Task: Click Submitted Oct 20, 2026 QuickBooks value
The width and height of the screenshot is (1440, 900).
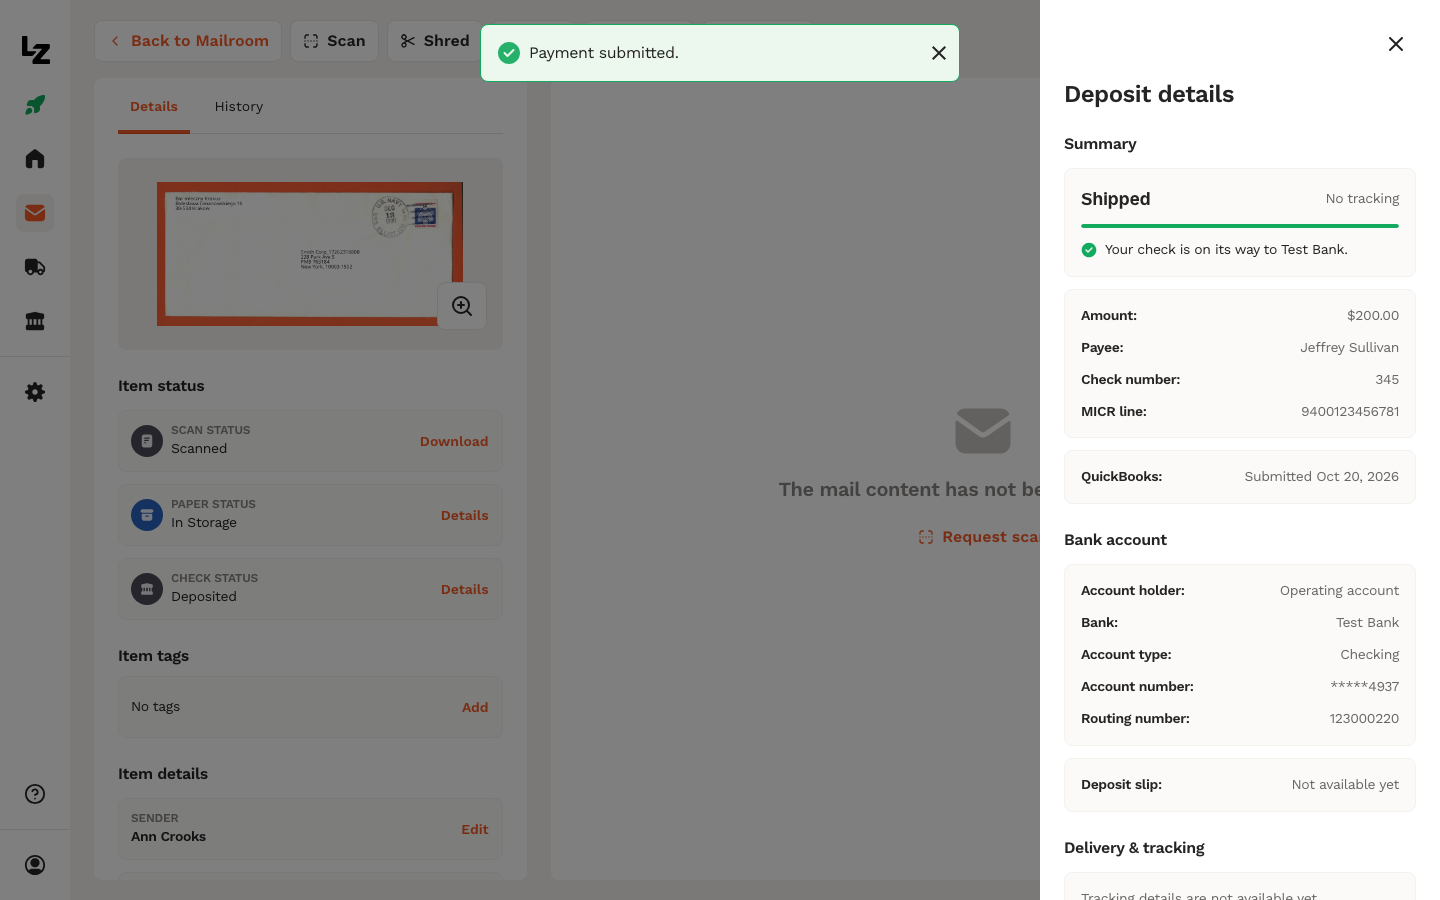Action: [1322, 477]
